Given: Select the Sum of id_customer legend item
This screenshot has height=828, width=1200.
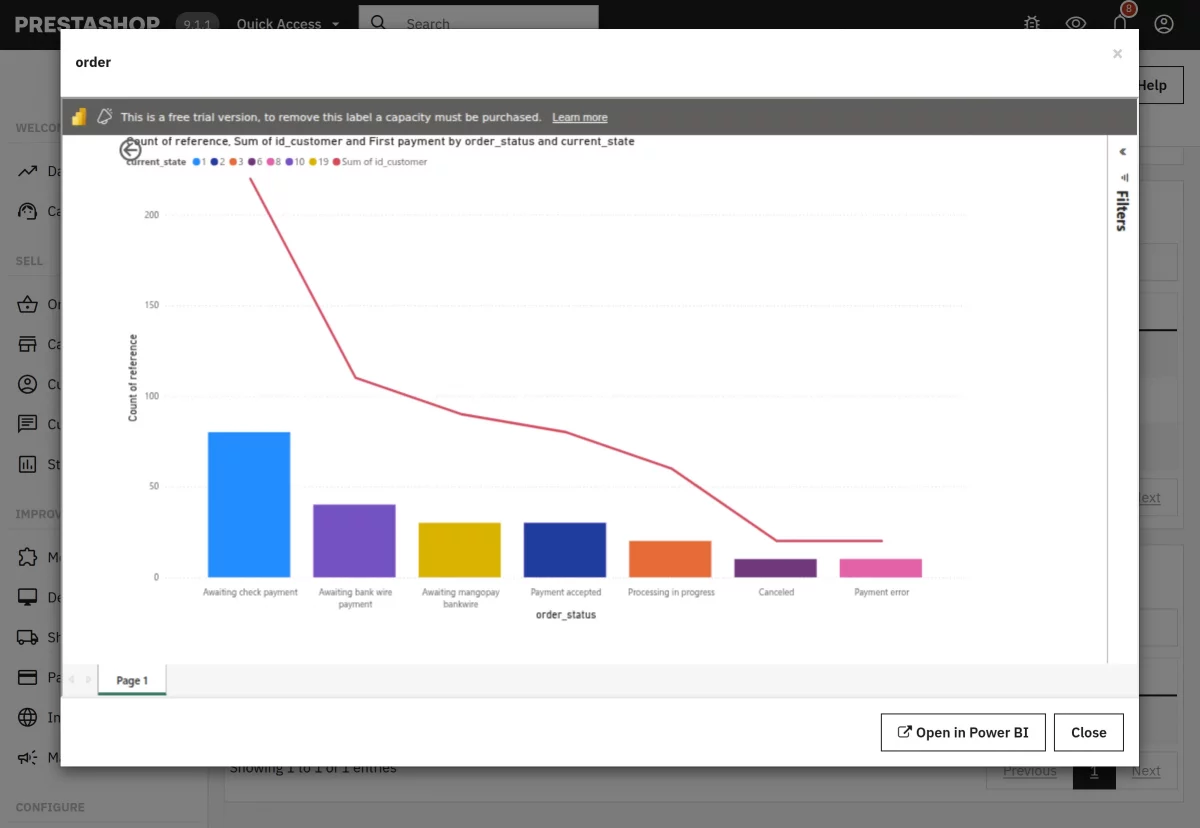Looking at the screenshot, I should tap(380, 162).
